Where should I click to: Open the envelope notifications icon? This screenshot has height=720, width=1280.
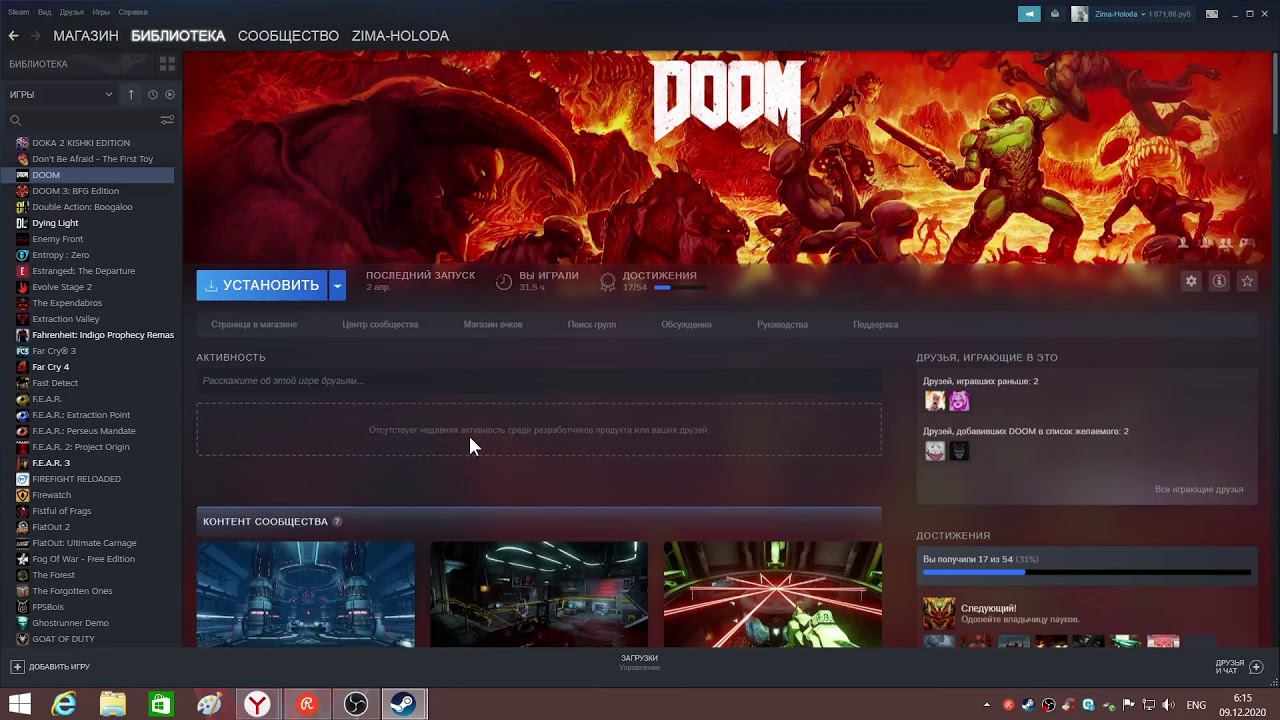(x=1055, y=14)
